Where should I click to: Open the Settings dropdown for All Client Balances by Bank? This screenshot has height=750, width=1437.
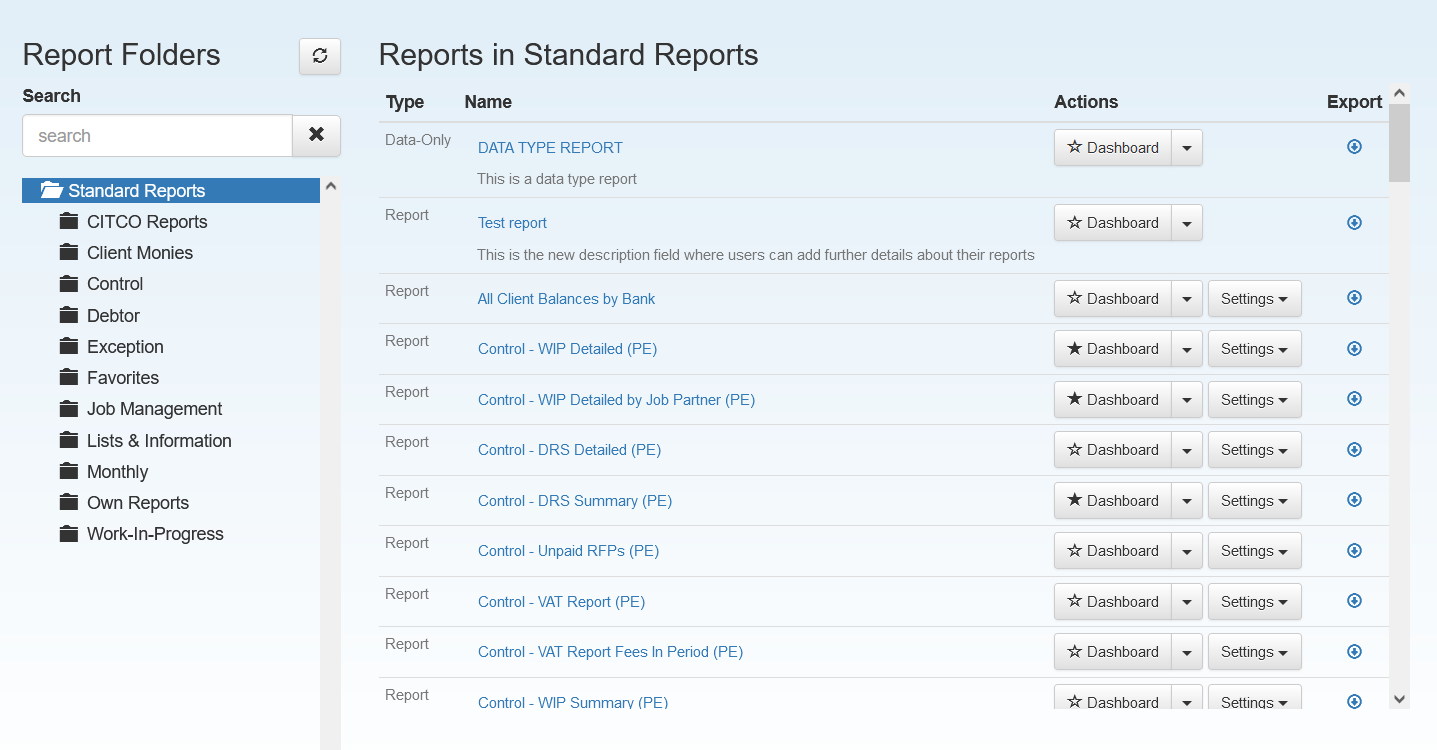pos(1254,297)
